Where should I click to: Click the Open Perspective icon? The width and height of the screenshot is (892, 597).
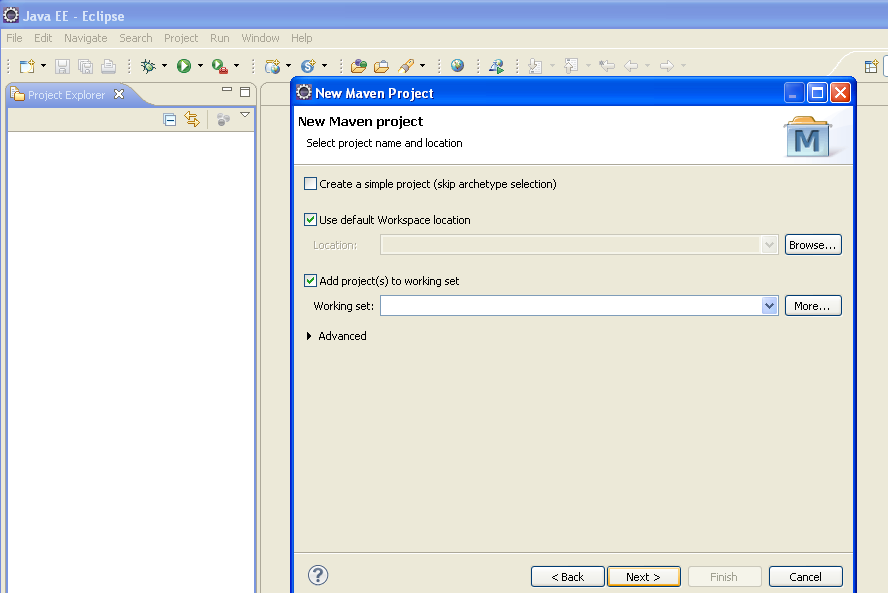coord(871,67)
